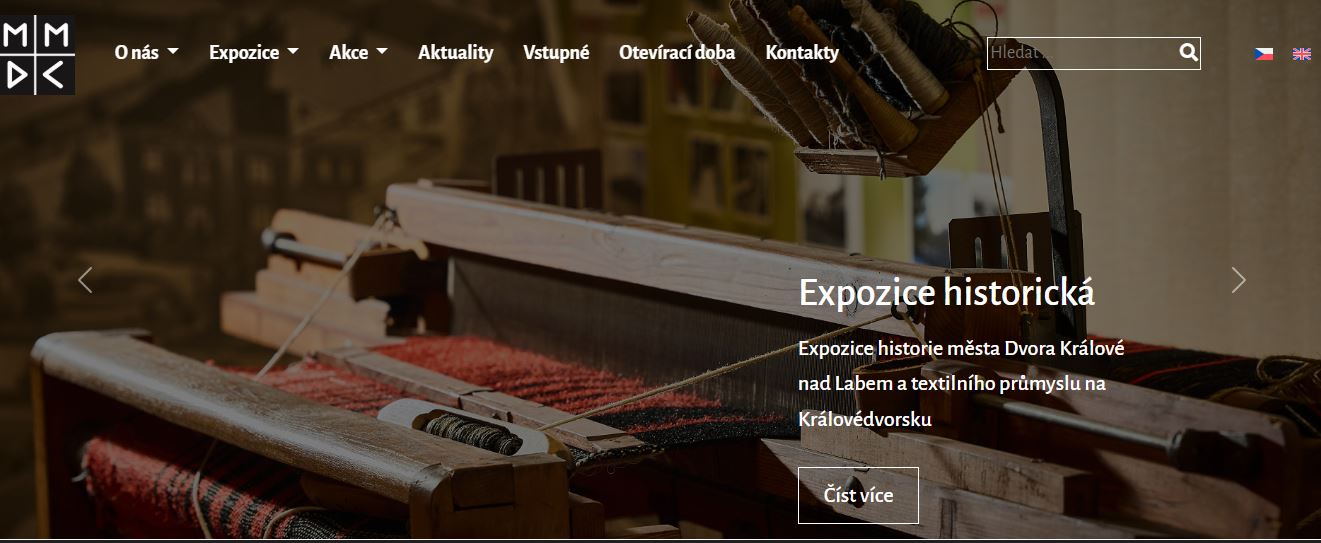Expand the Akce dropdown caret
This screenshot has width=1321, height=543.
[x=381, y=52]
